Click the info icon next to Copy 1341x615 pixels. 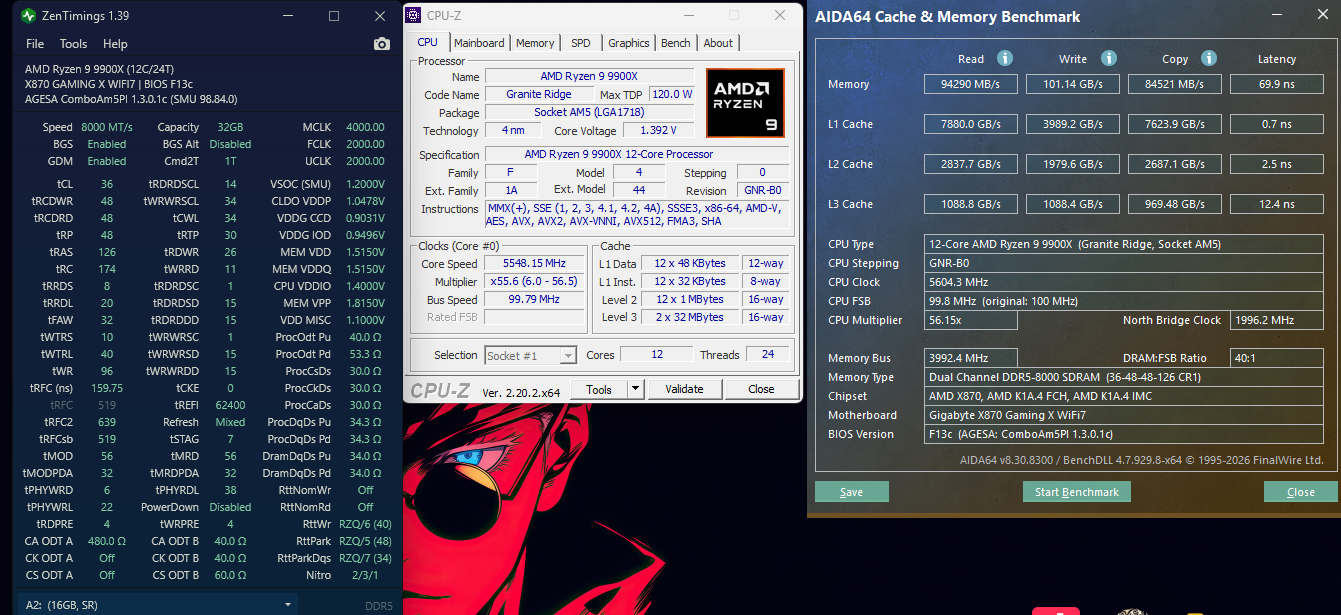click(1209, 59)
